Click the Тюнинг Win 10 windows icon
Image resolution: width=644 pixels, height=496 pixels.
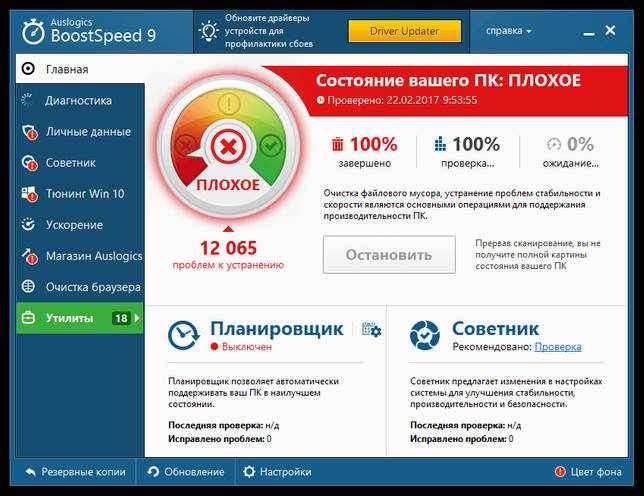click(30, 194)
